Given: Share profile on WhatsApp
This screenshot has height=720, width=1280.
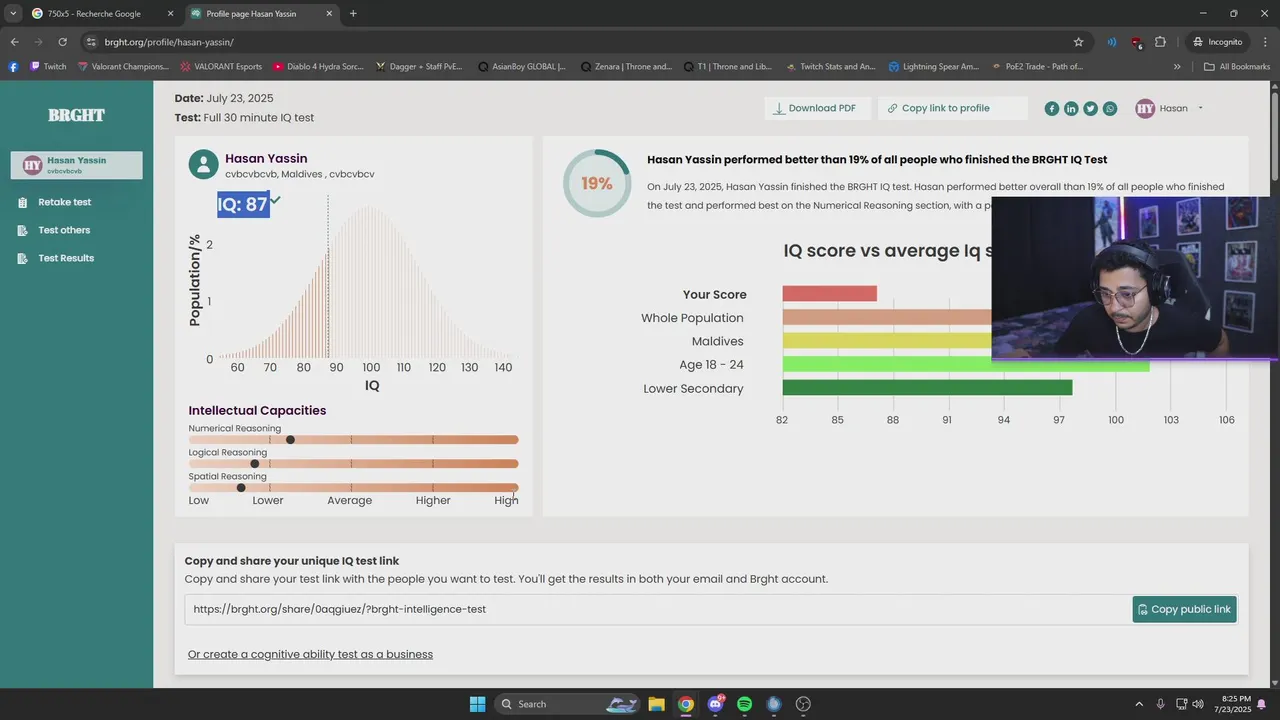Looking at the screenshot, I should tap(1110, 108).
